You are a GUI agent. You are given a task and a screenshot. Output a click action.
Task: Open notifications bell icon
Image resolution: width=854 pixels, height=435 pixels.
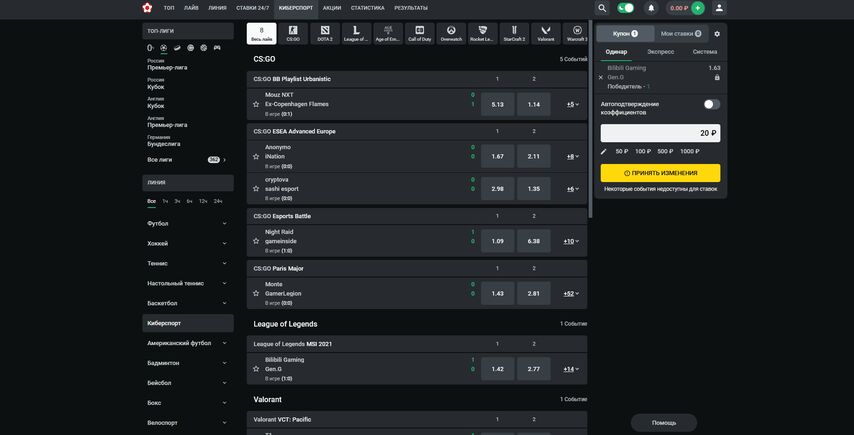[x=651, y=8]
